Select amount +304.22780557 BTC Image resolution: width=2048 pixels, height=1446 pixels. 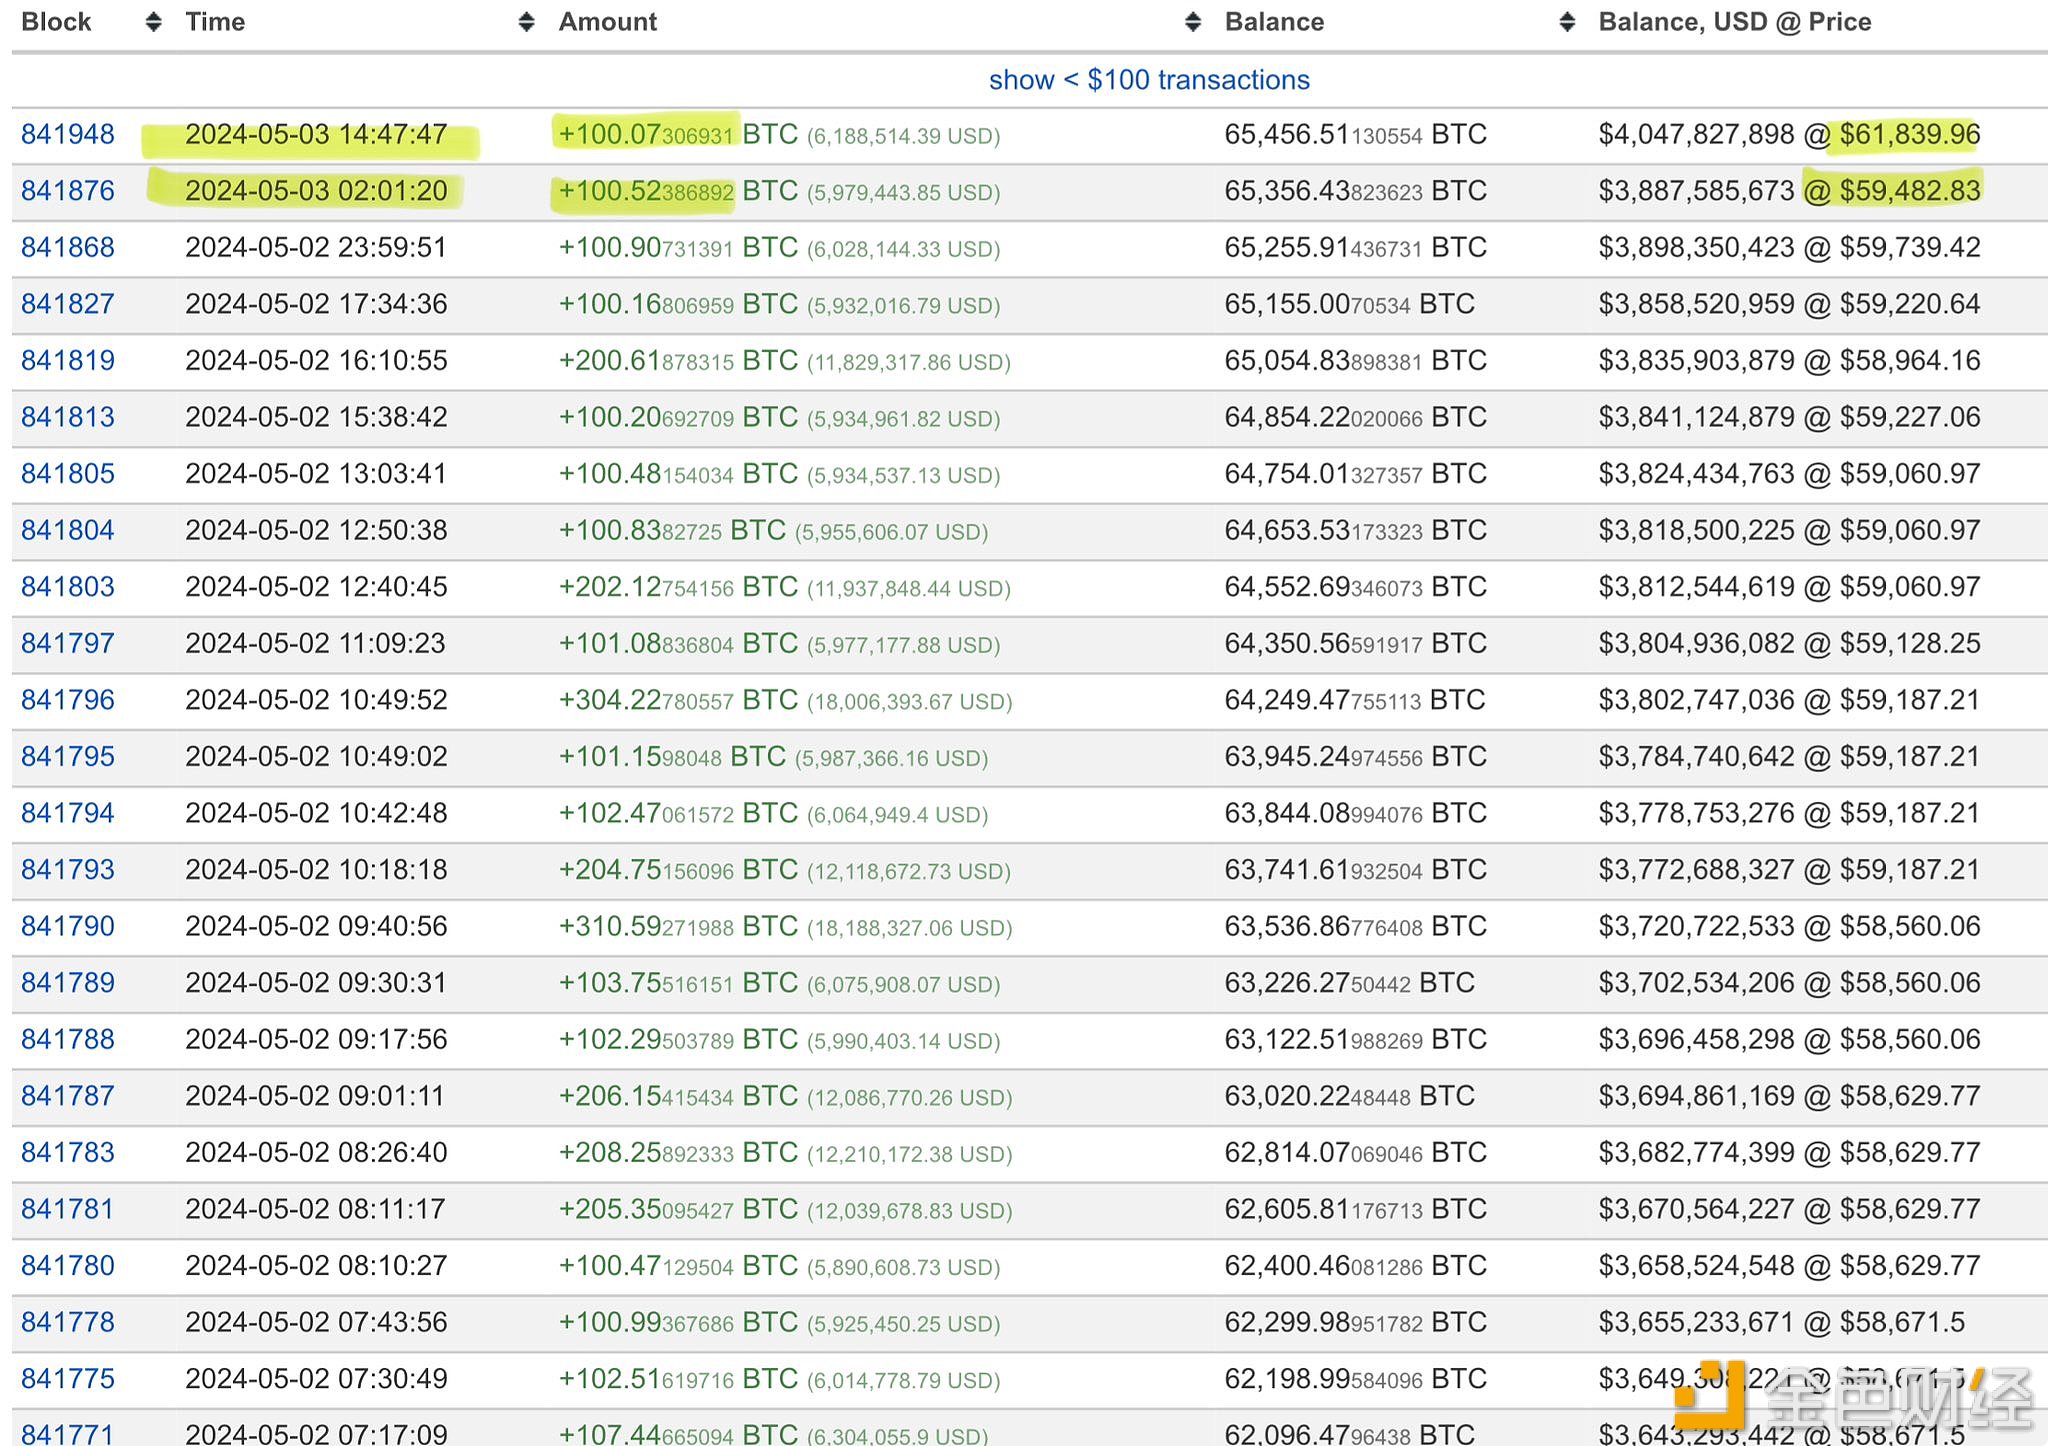click(678, 700)
